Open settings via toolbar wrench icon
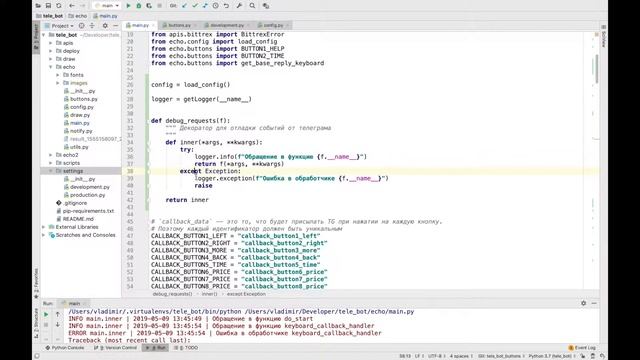Image resolution: width=640 pixels, height=360 pixels. (239, 6)
